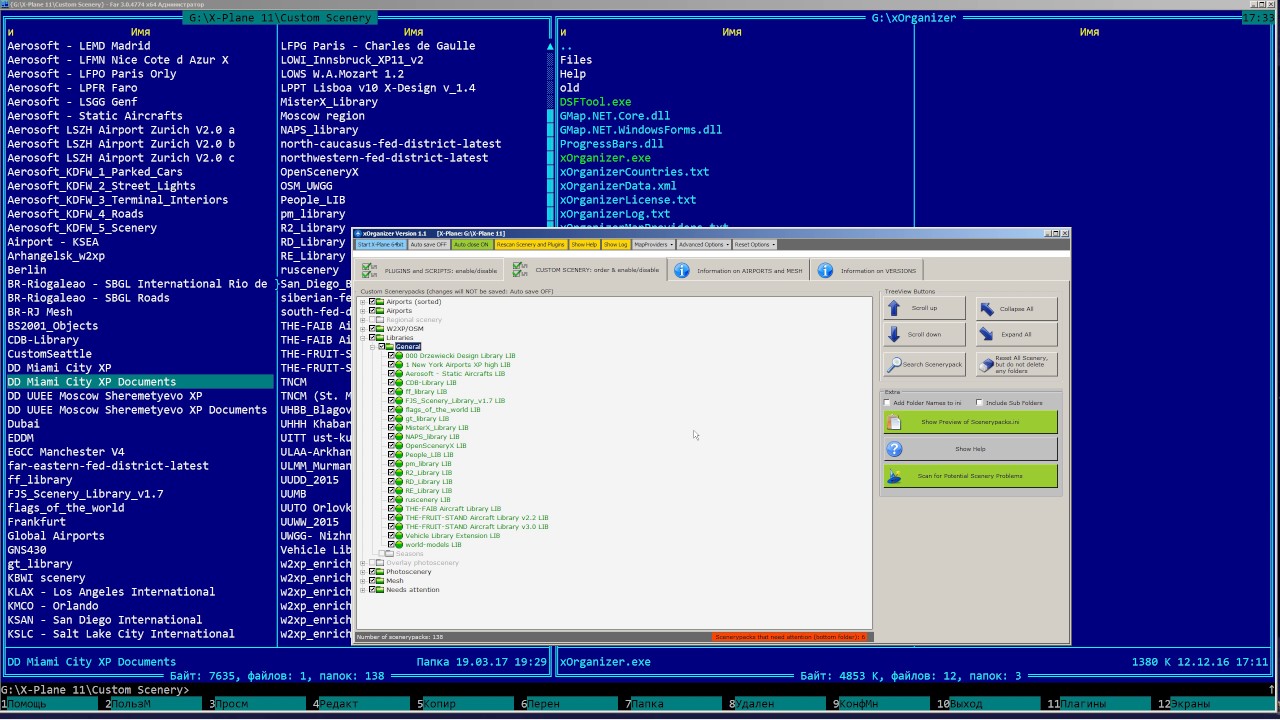Click the green dot icon of ruscenery LIB
The image size is (1280, 720).
(400, 499)
